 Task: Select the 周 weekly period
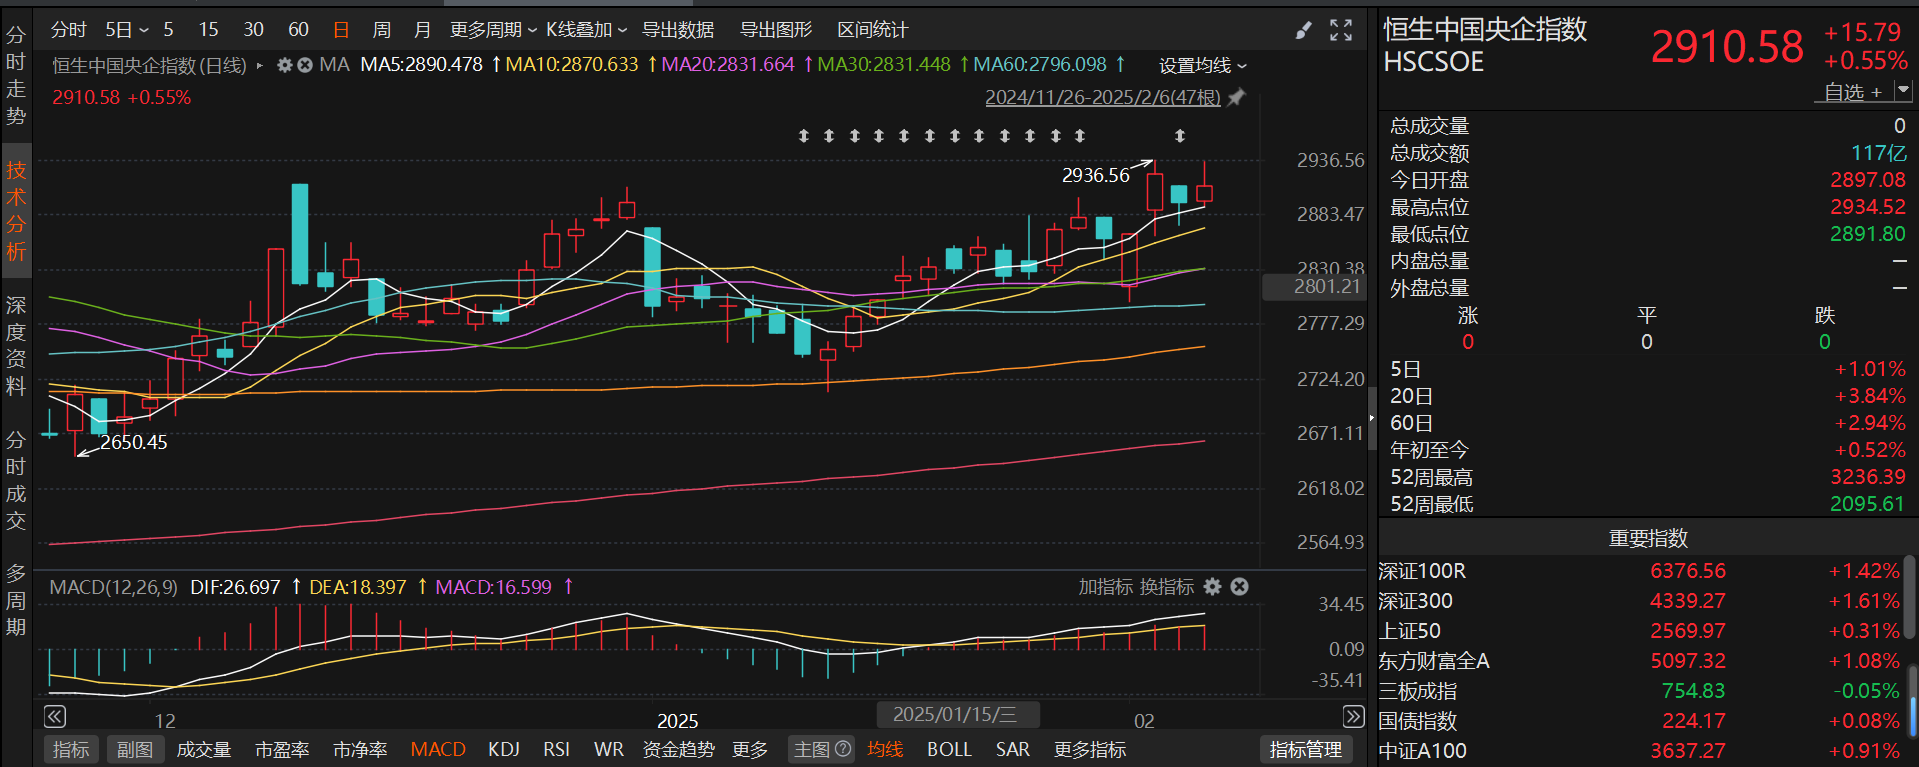(382, 30)
